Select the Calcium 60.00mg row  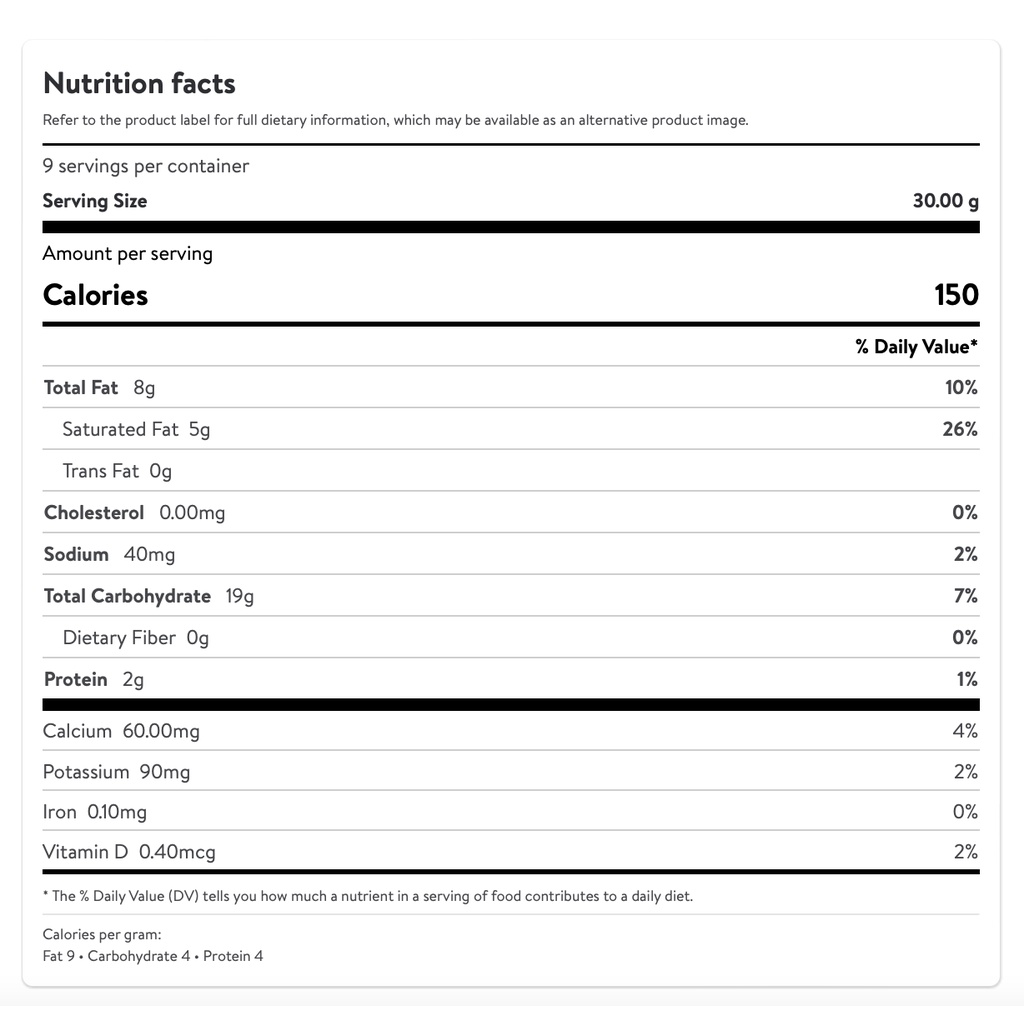pyautogui.click(x=121, y=731)
